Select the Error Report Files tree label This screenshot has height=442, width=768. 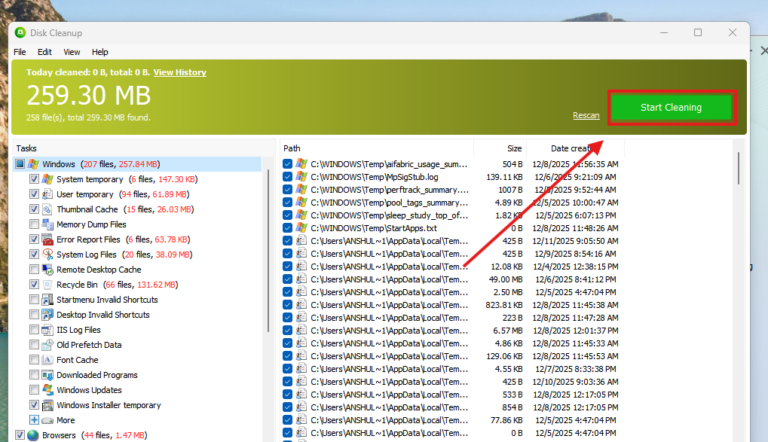[x=88, y=240]
